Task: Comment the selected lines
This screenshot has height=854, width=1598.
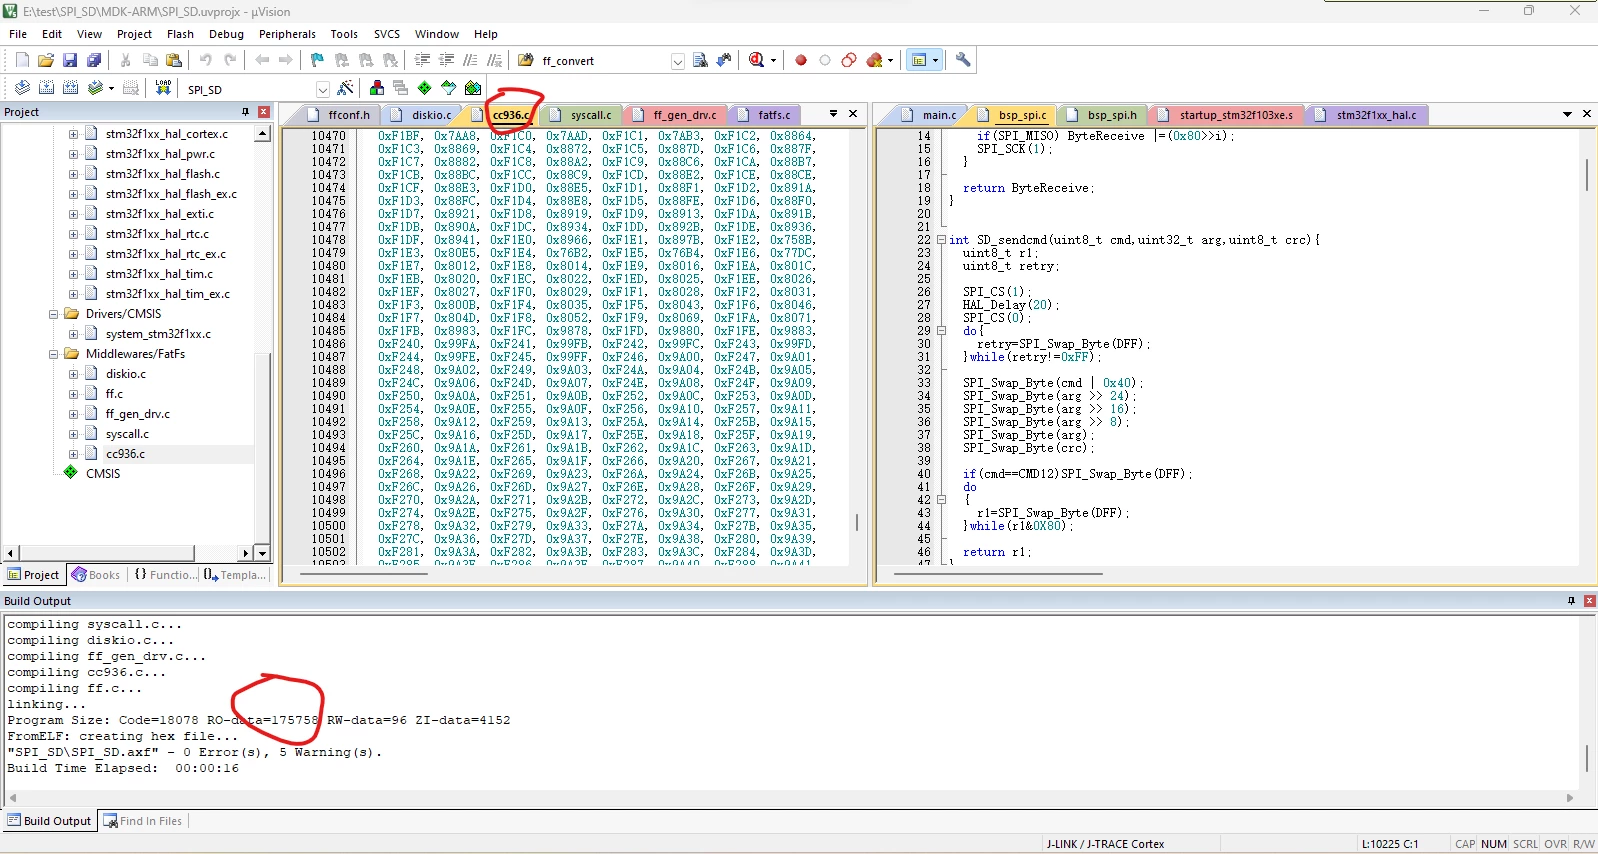Action: coord(470,60)
